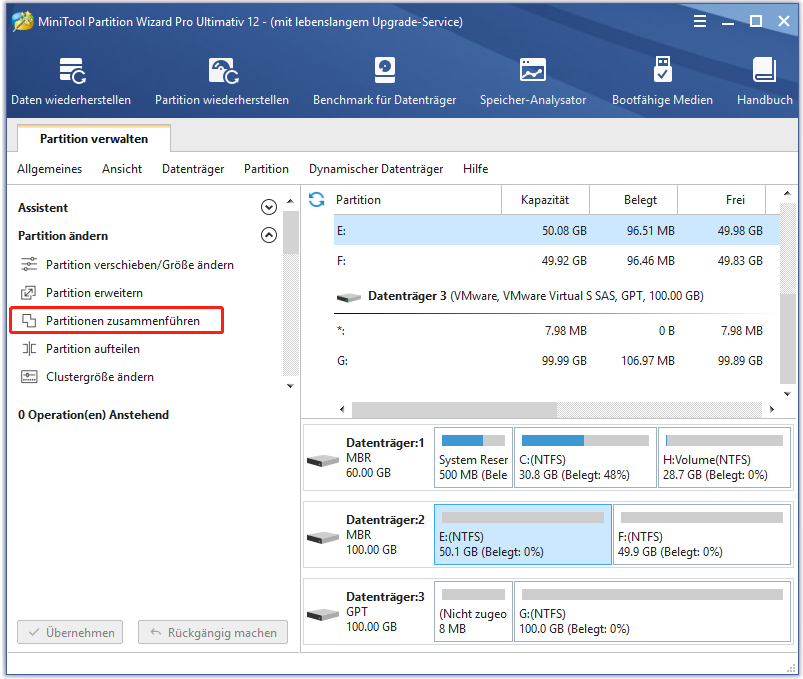Image resolution: width=803 pixels, height=679 pixels.
Task: Click Partition aufteilen link
Action: (93, 349)
